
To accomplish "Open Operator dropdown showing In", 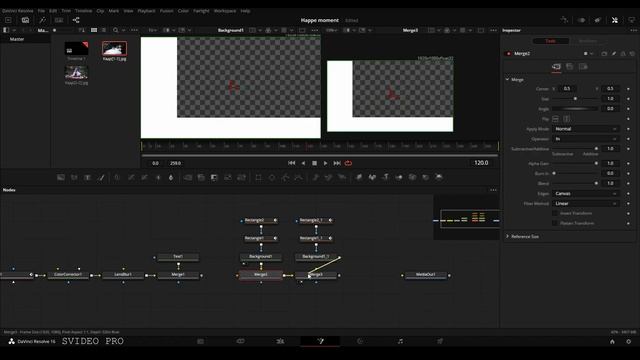I will [x=585, y=139].
